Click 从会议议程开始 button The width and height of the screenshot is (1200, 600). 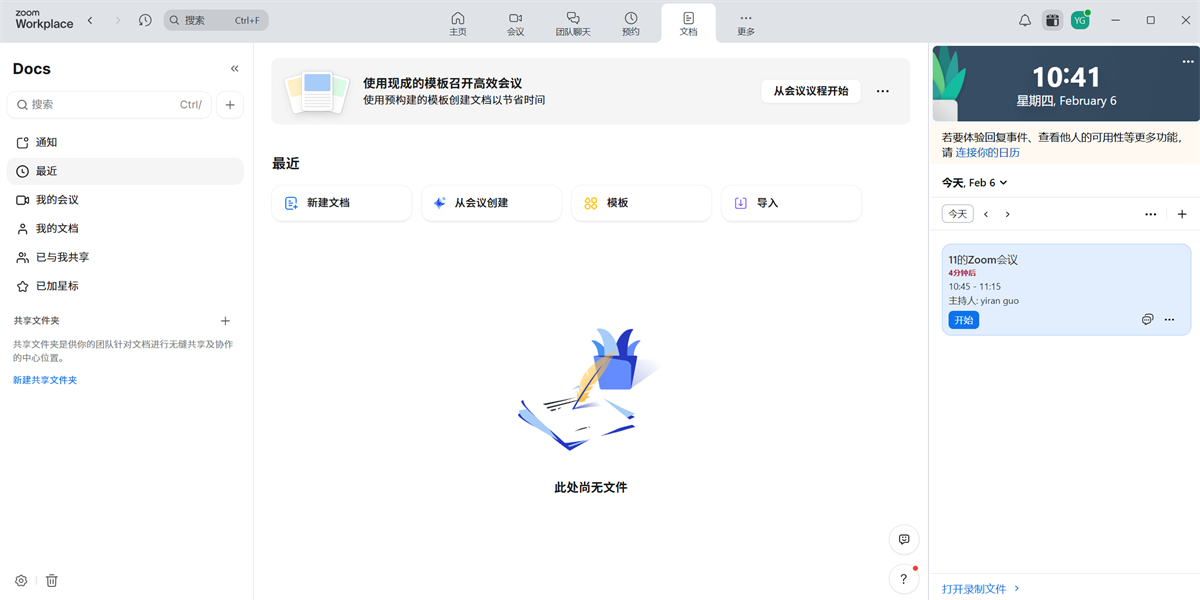click(x=813, y=91)
